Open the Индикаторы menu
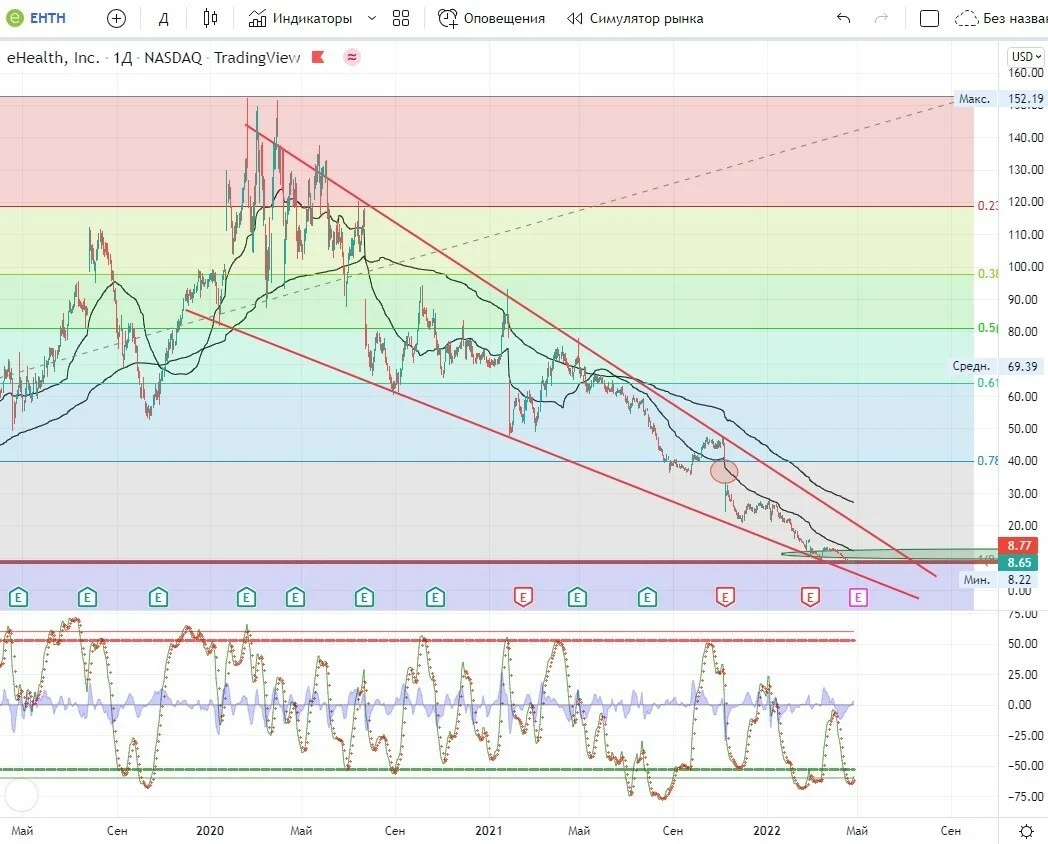Viewport: 1048px width, 844px height. 300,19
